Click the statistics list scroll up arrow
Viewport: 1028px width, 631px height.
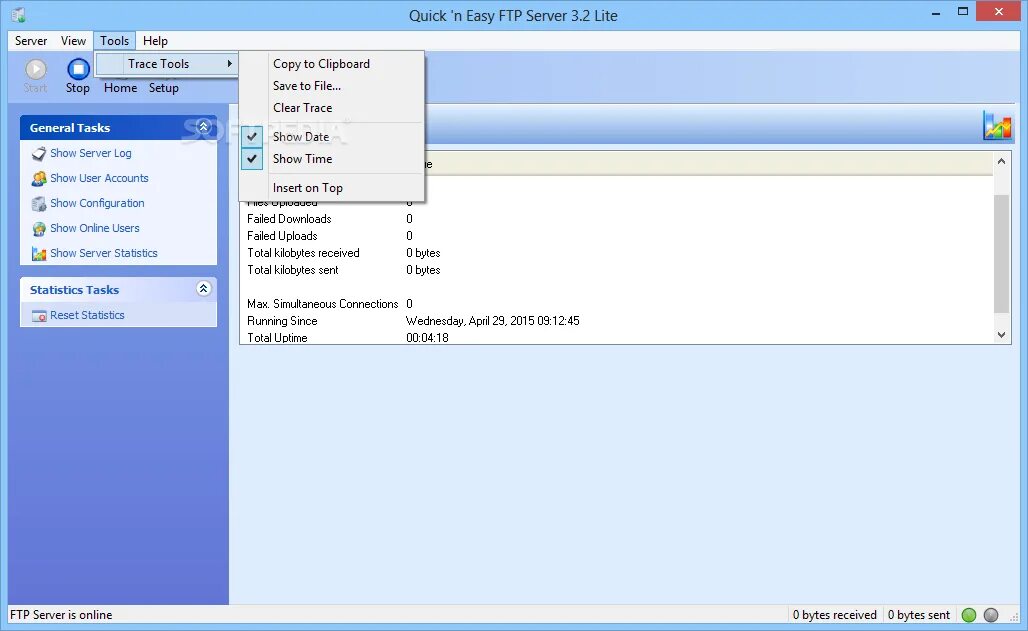coord(1001,161)
